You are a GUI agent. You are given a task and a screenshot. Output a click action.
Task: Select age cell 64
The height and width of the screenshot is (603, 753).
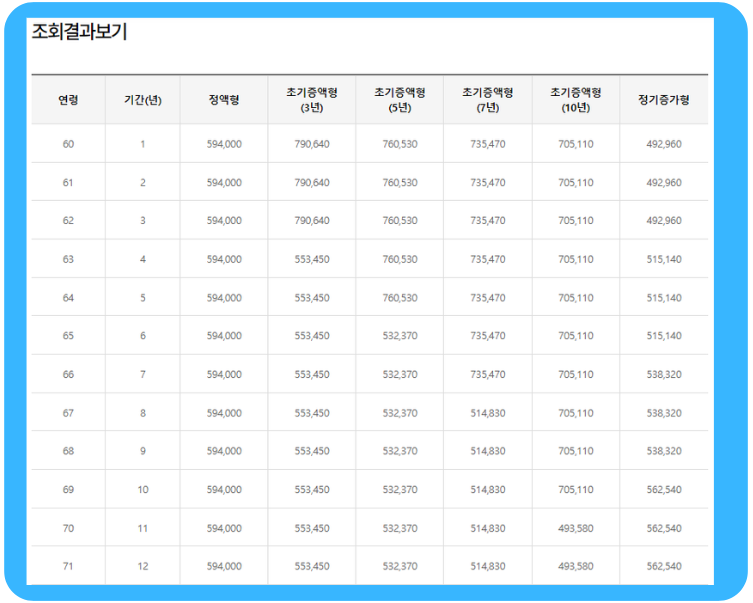click(x=68, y=298)
